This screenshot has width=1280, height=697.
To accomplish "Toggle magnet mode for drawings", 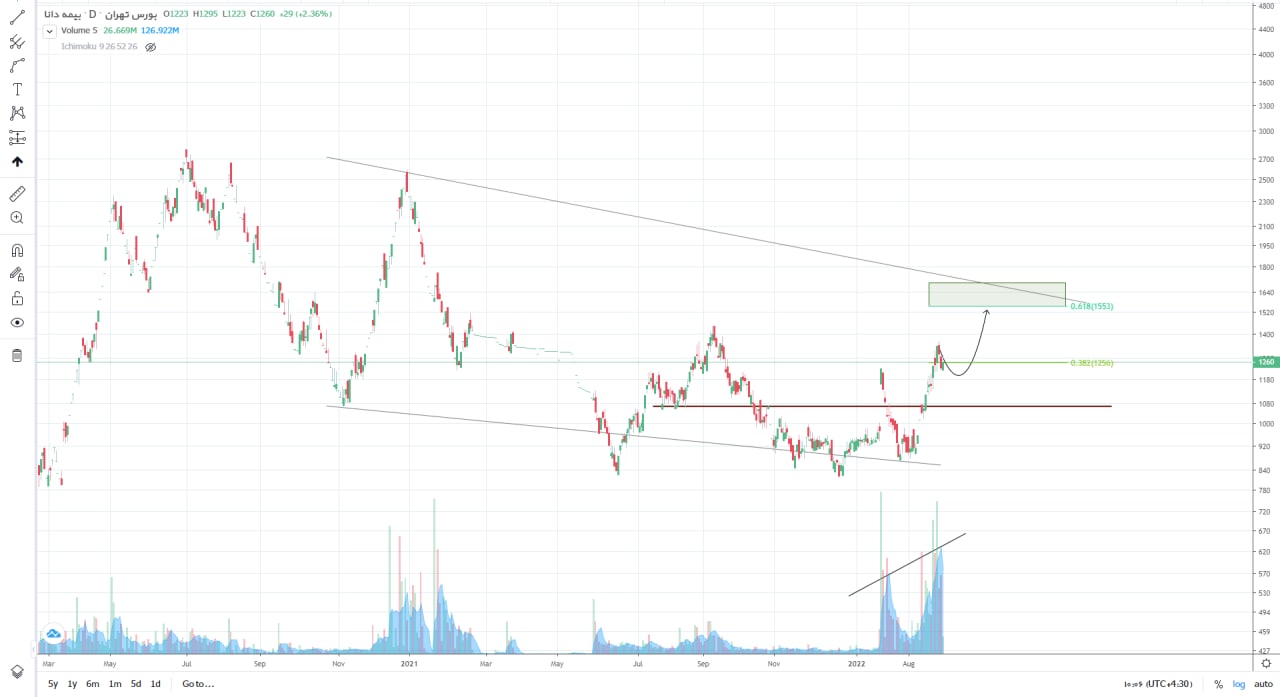I will [17, 251].
